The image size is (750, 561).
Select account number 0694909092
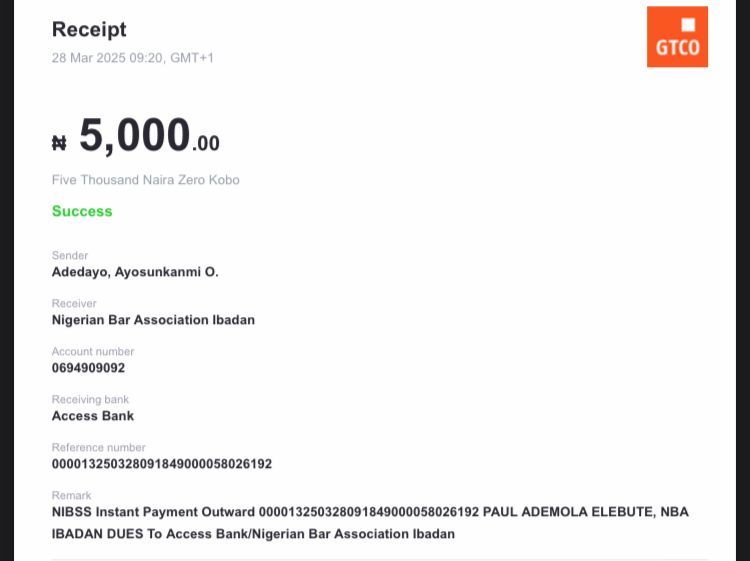(88, 368)
